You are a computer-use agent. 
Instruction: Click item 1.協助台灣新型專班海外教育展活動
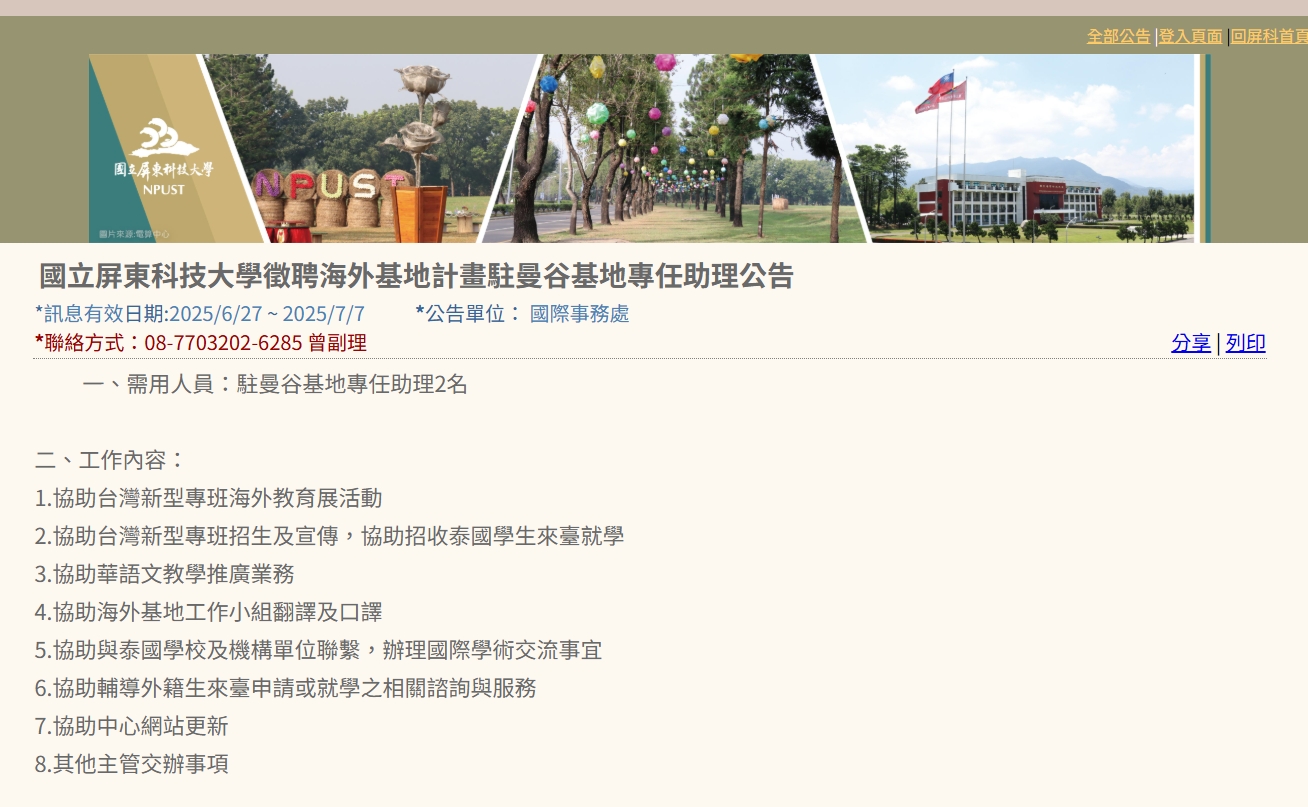point(208,499)
